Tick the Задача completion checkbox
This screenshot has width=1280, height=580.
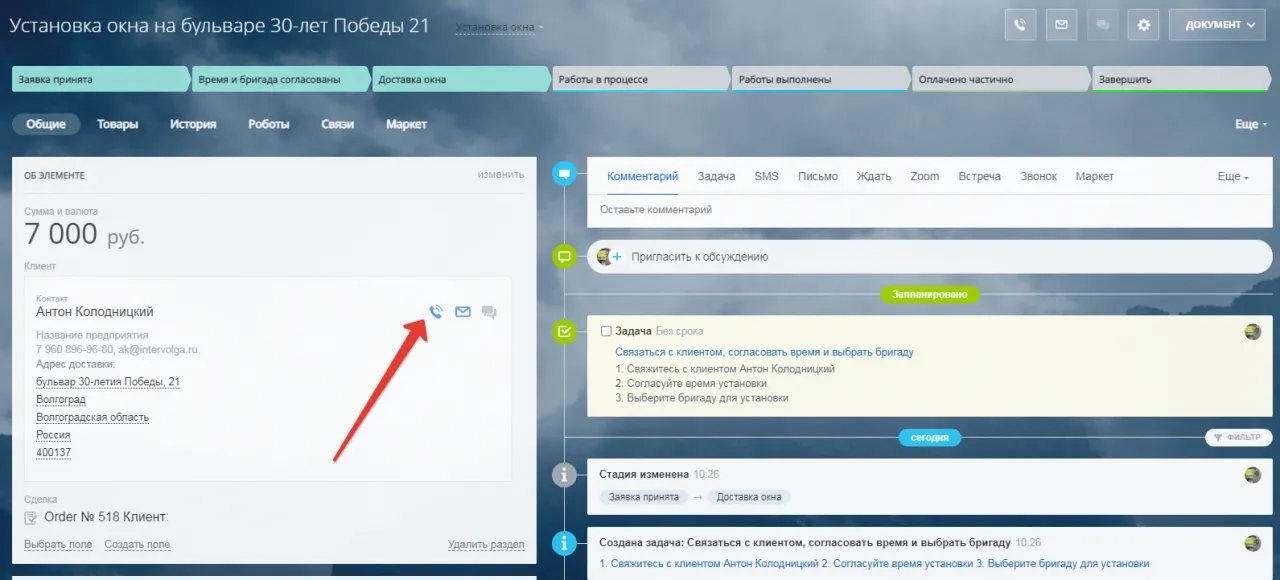(x=606, y=331)
